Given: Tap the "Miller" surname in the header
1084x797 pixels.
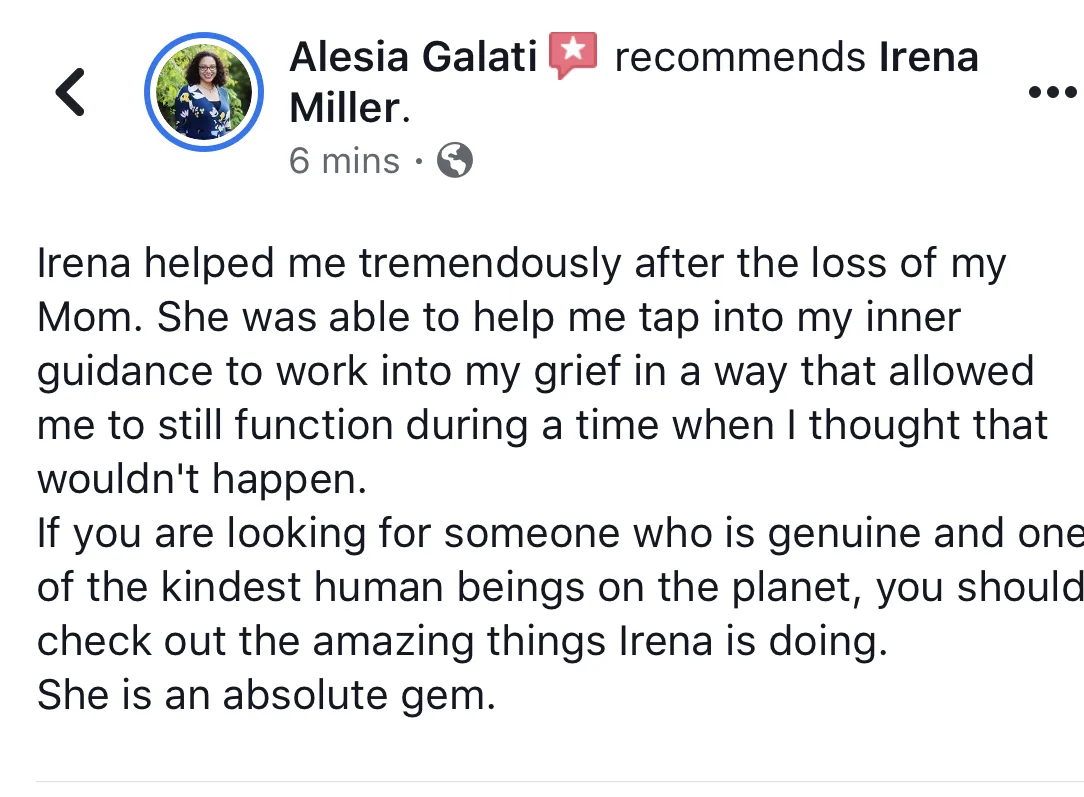Looking at the screenshot, I should 345,108.
